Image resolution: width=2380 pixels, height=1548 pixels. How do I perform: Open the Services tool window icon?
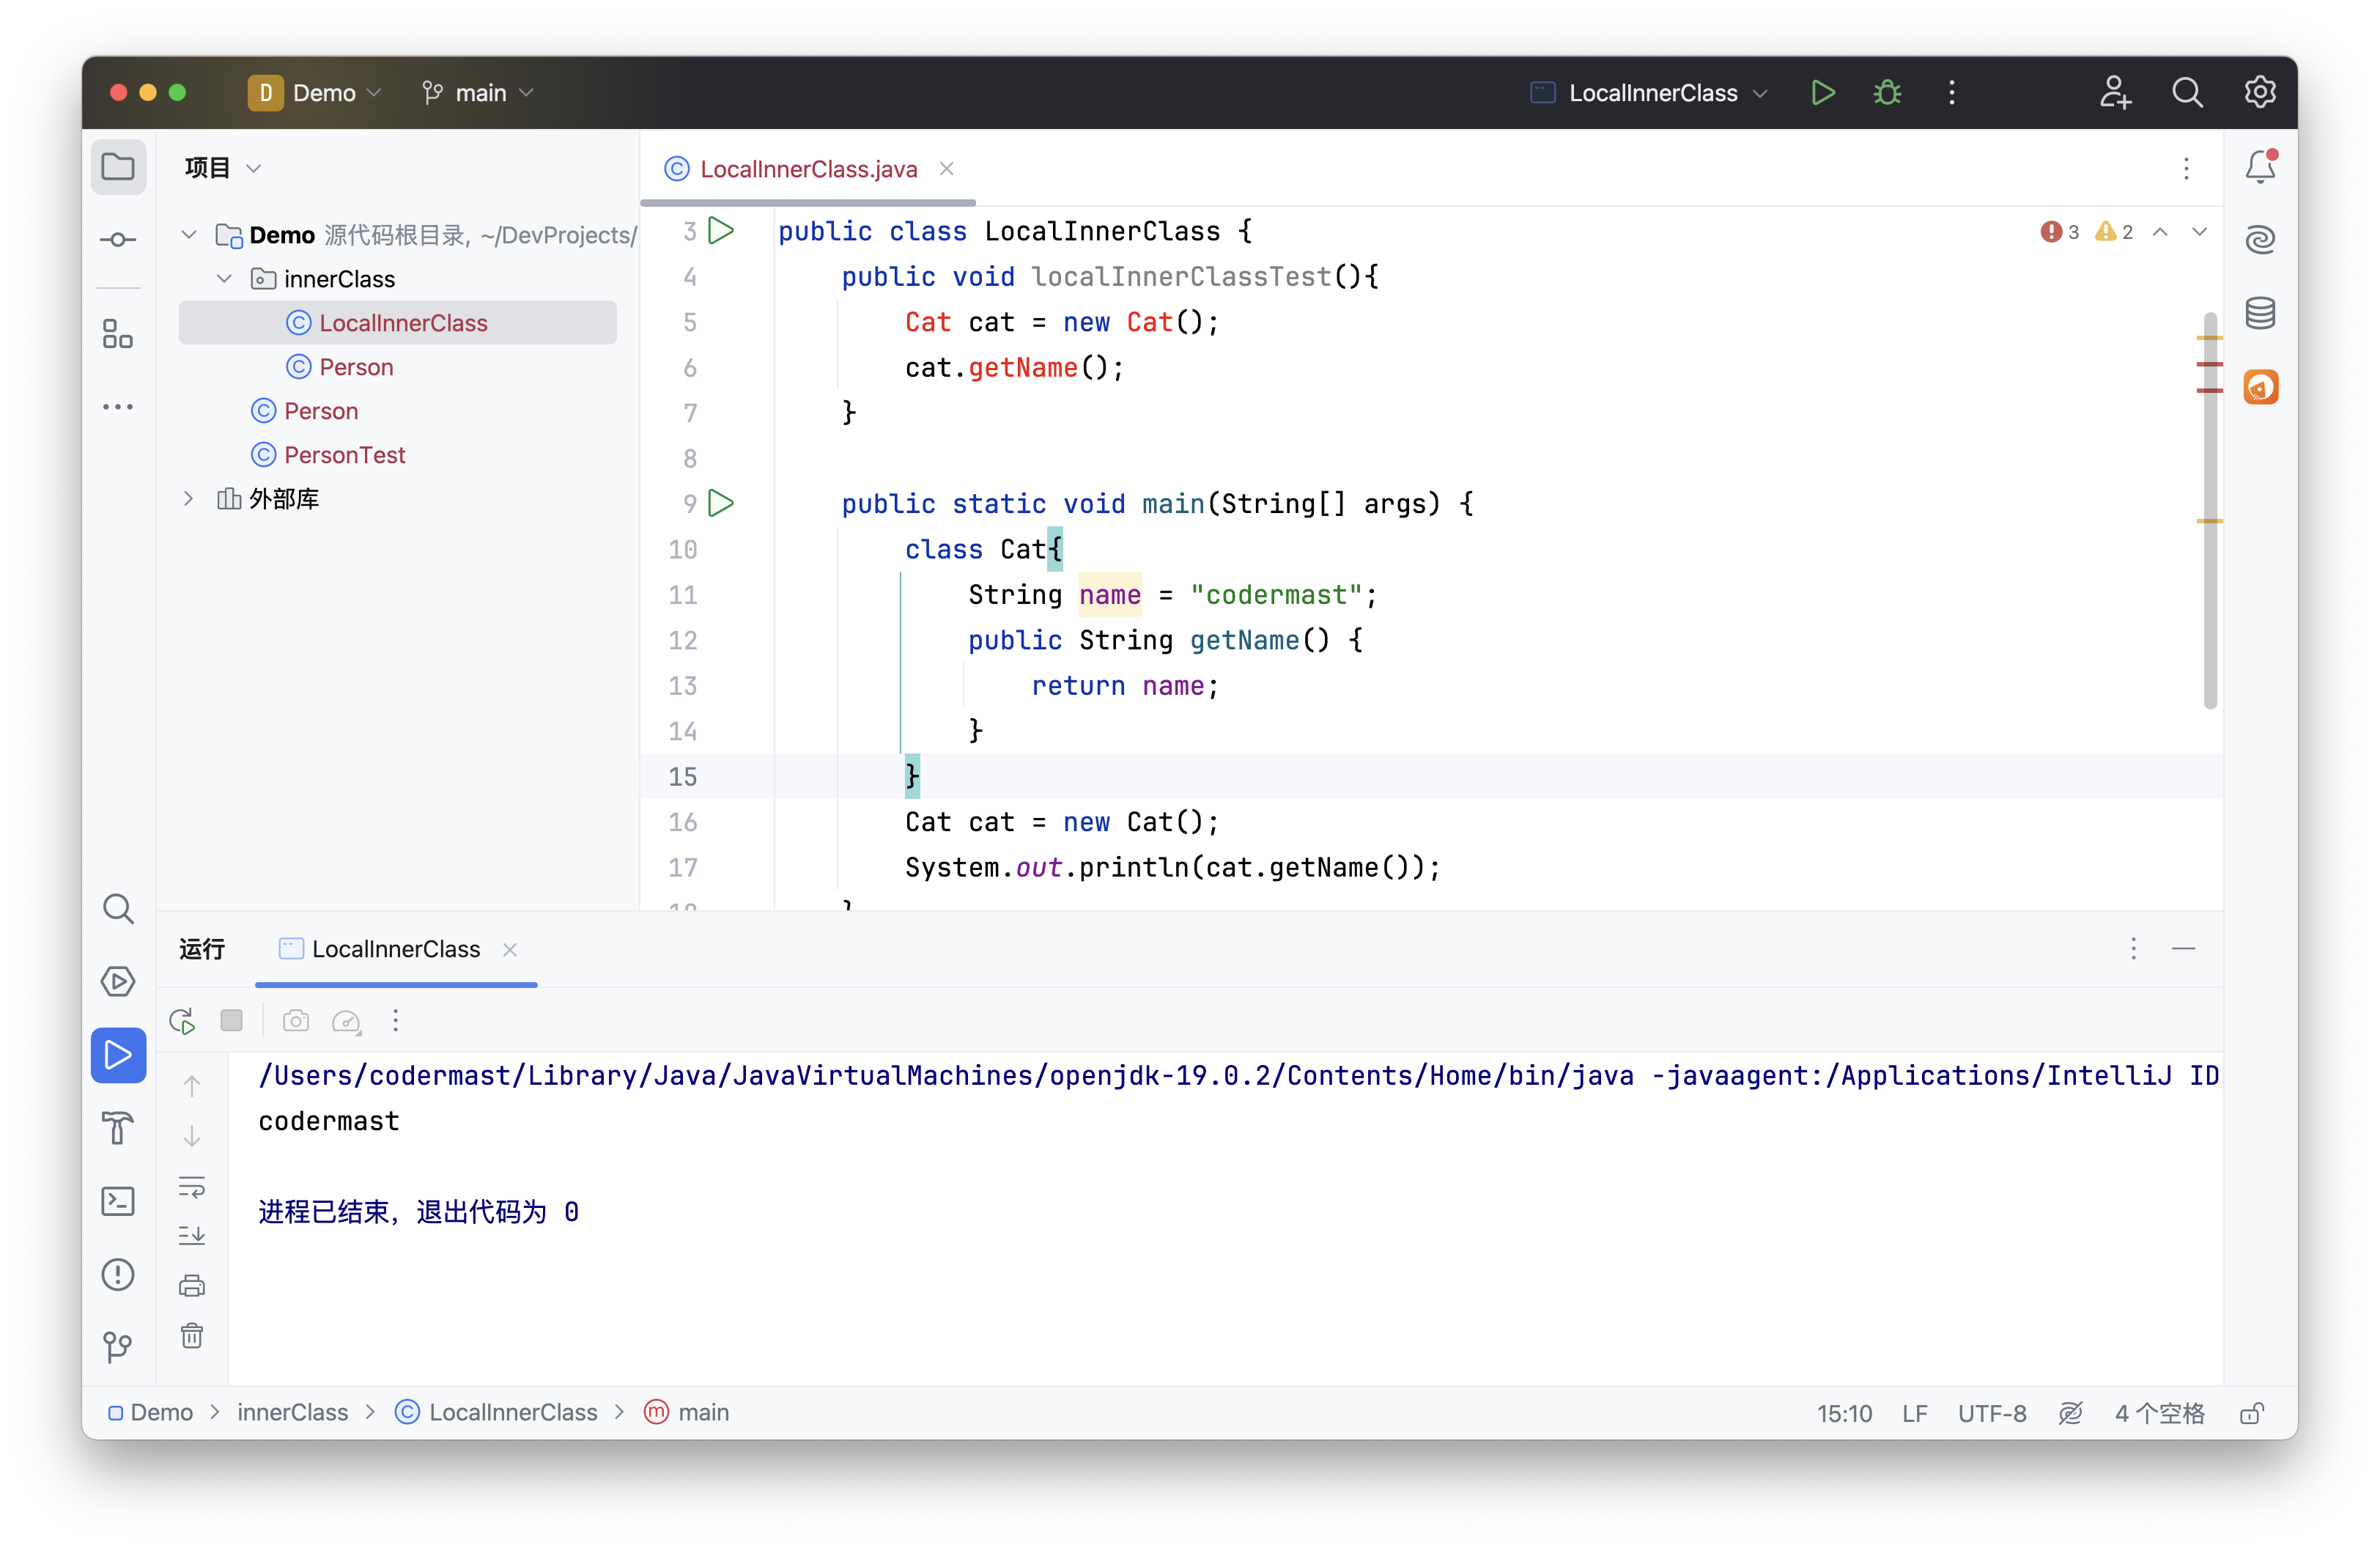[118, 981]
